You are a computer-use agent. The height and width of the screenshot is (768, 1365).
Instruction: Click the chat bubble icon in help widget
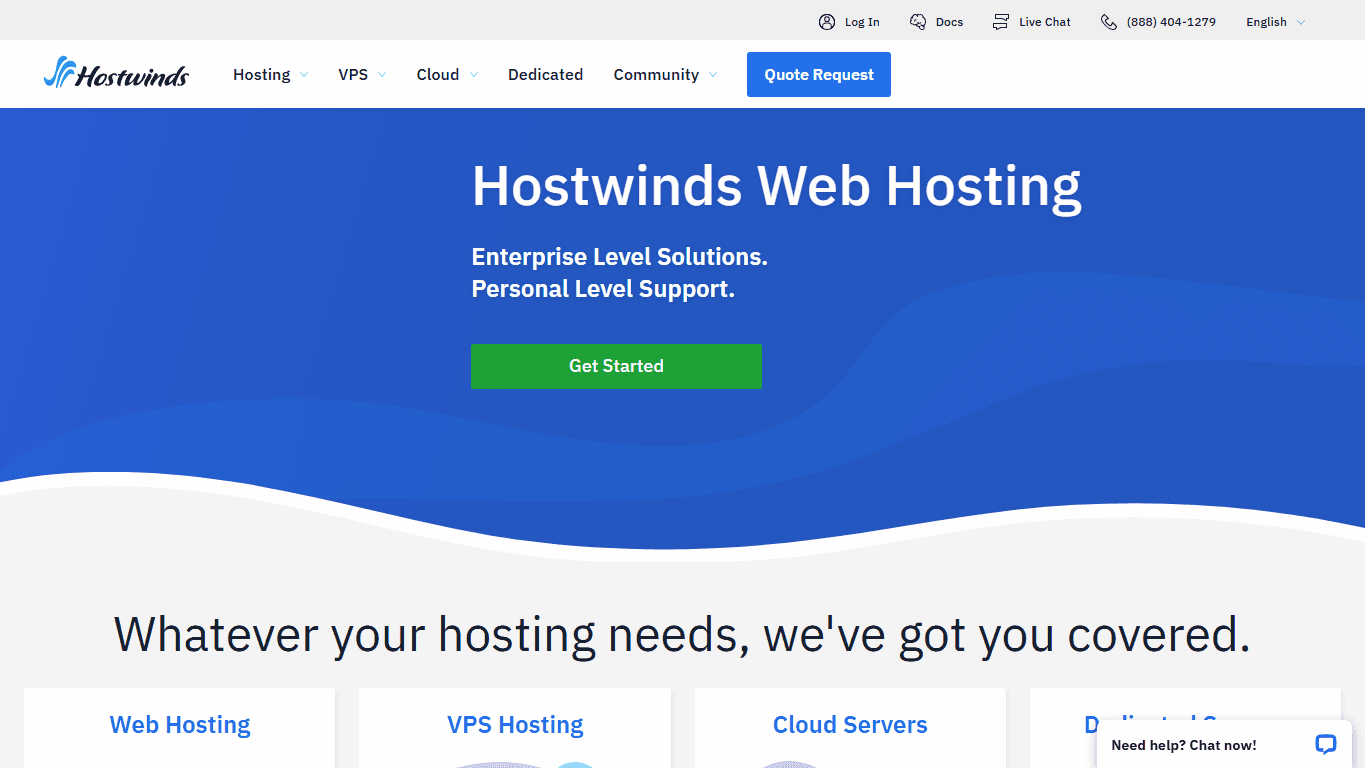(x=1326, y=744)
